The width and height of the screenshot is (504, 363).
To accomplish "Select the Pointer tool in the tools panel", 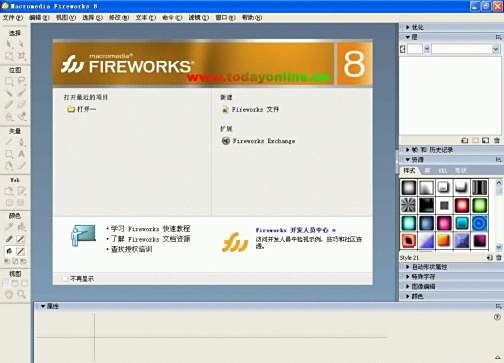I will pyautogui.click(x=9, y=44).
